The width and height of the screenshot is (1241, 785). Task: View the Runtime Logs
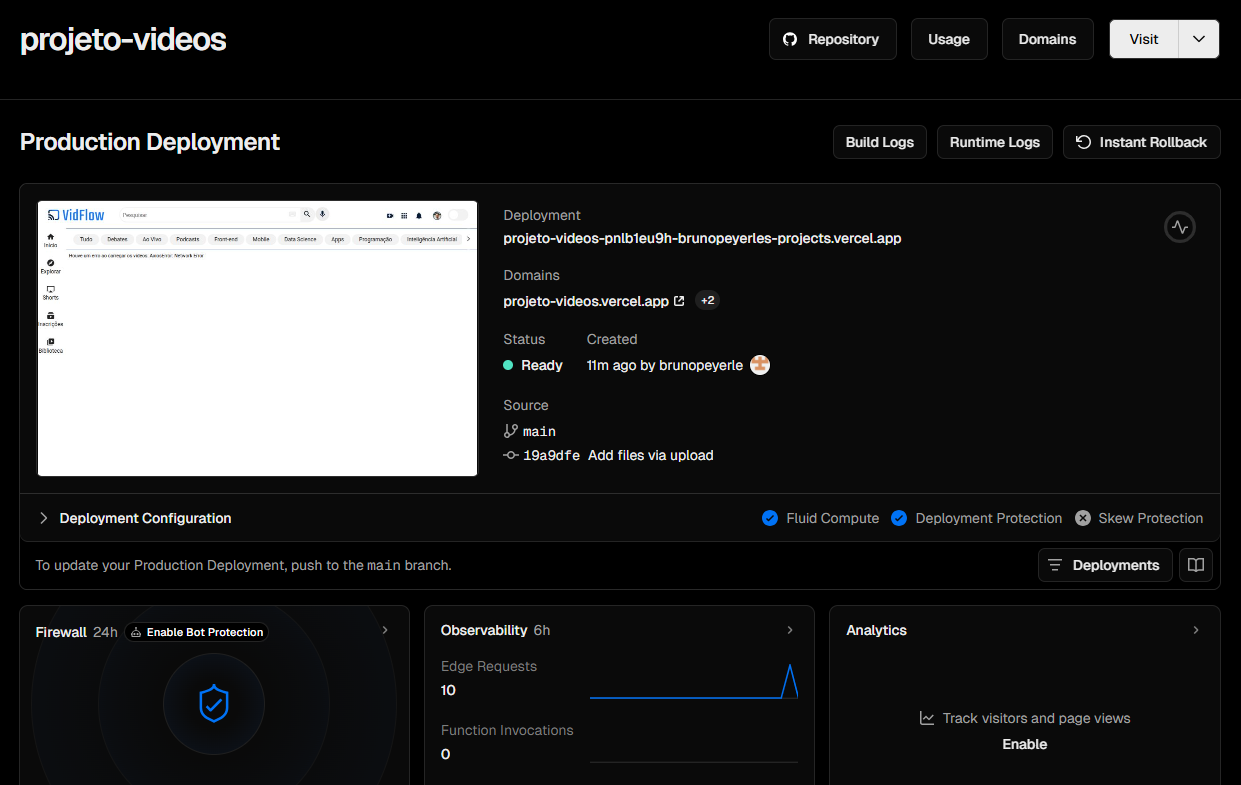pos(995,142)
